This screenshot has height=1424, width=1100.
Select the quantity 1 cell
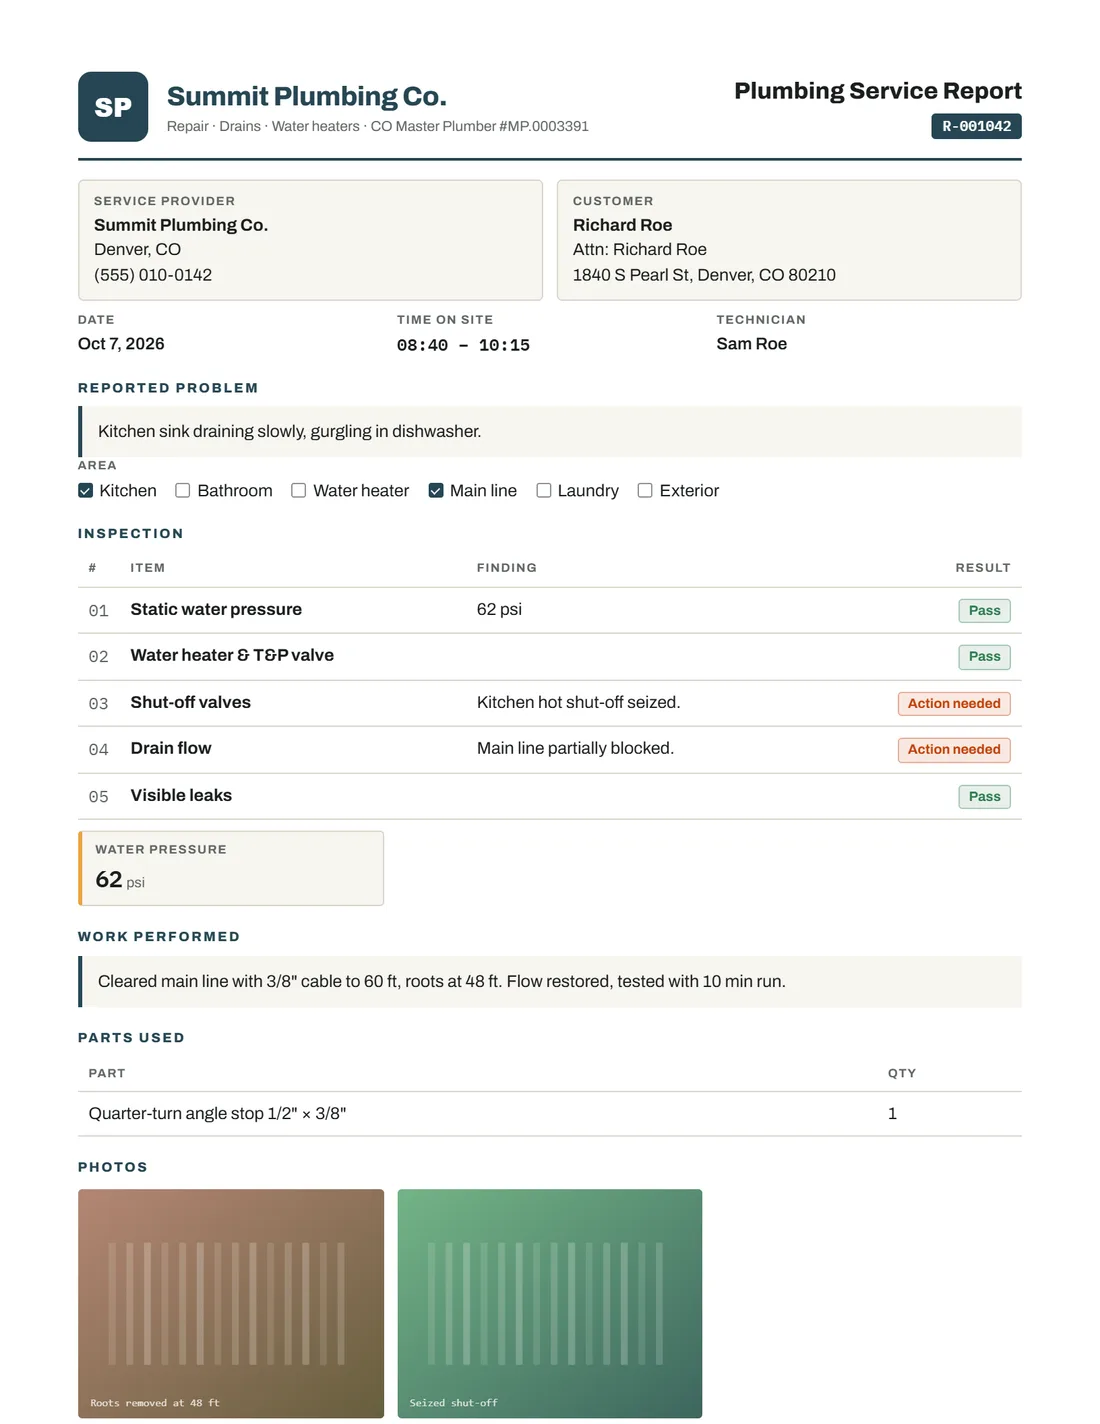(x=892, y=1114)
